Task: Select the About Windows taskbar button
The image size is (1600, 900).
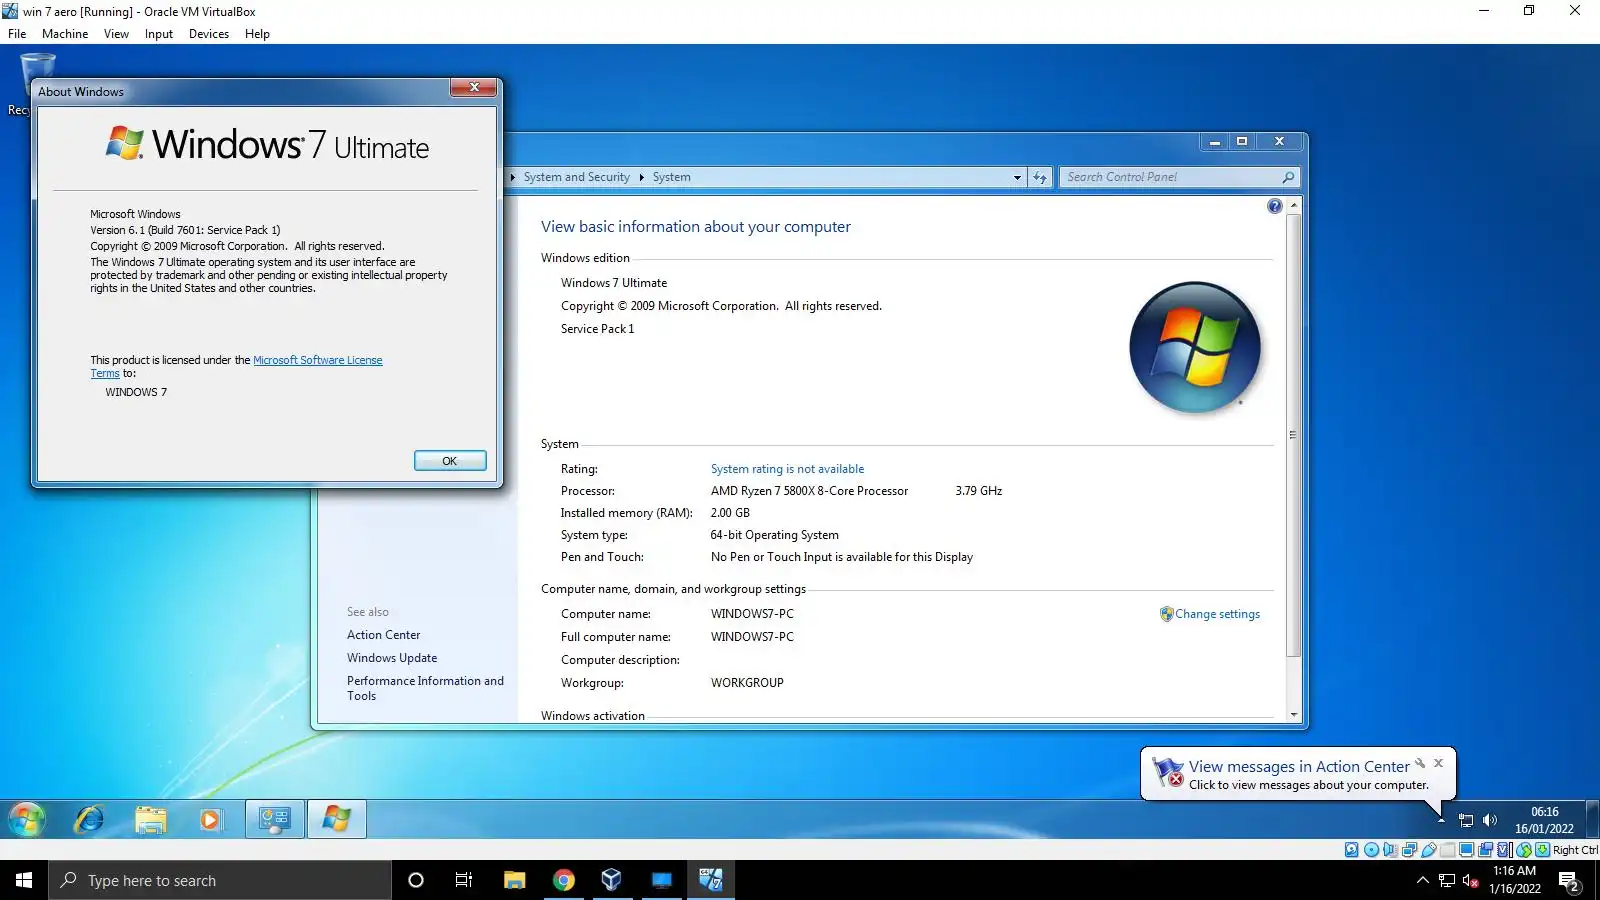Action: (x=336, y=819)
